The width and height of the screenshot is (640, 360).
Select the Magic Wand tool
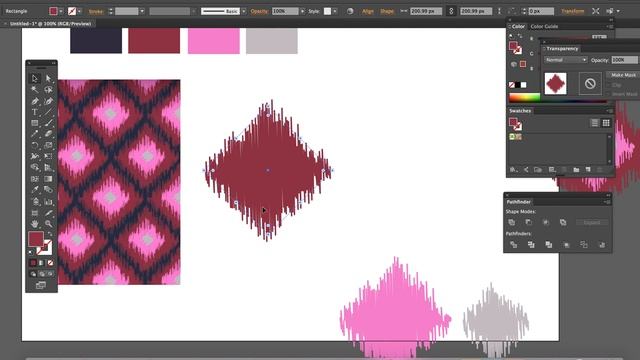click(x=35, y=89)
